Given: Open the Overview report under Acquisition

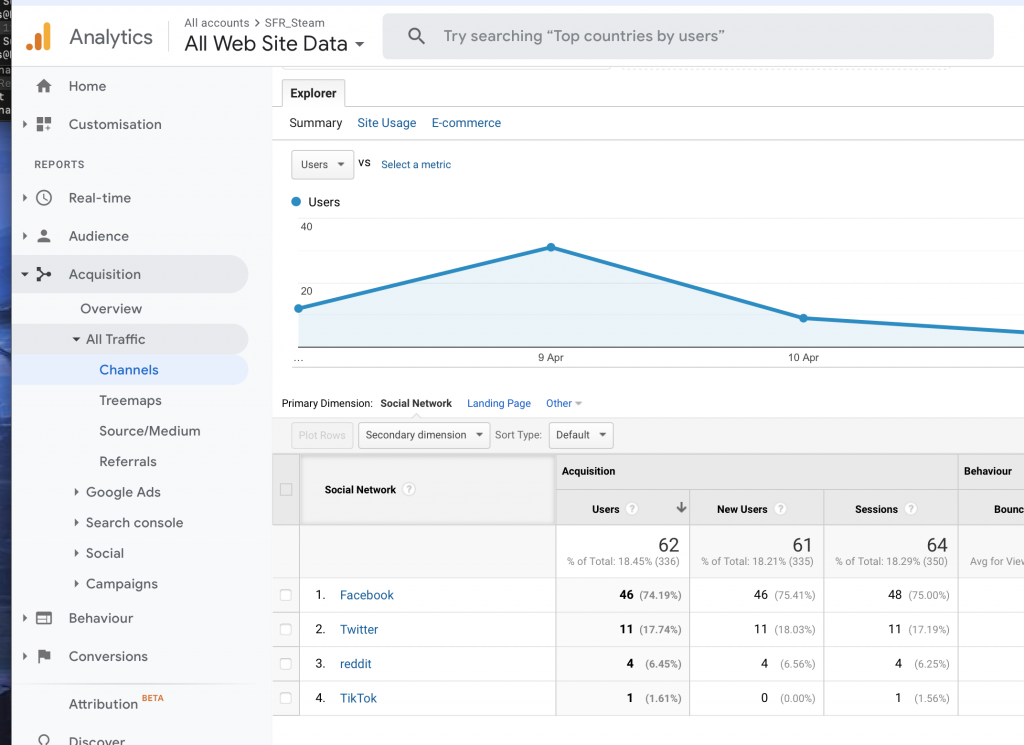Looking at the screenshot, I should pos(111,308).
